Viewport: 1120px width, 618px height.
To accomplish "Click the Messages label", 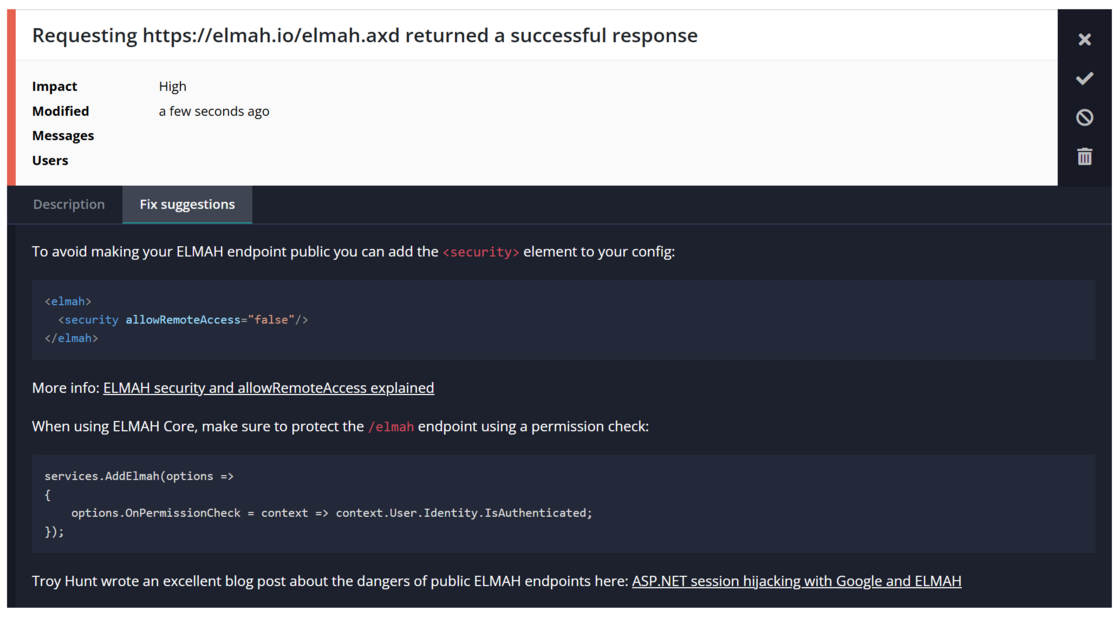I will [x=63, y=136].
